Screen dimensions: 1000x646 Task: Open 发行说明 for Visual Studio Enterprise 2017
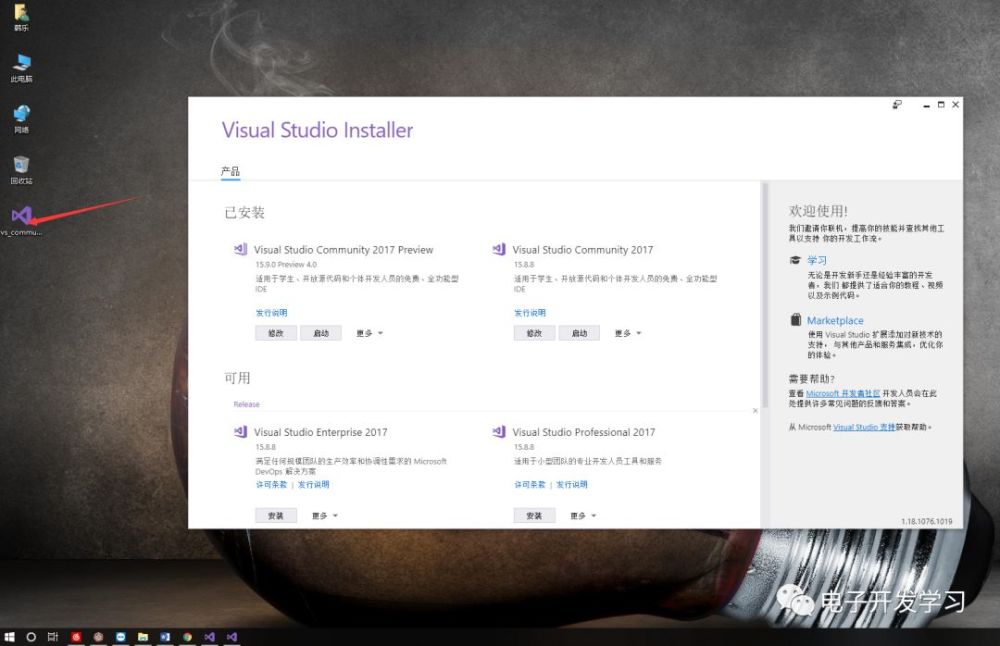[x=313, y=485]
